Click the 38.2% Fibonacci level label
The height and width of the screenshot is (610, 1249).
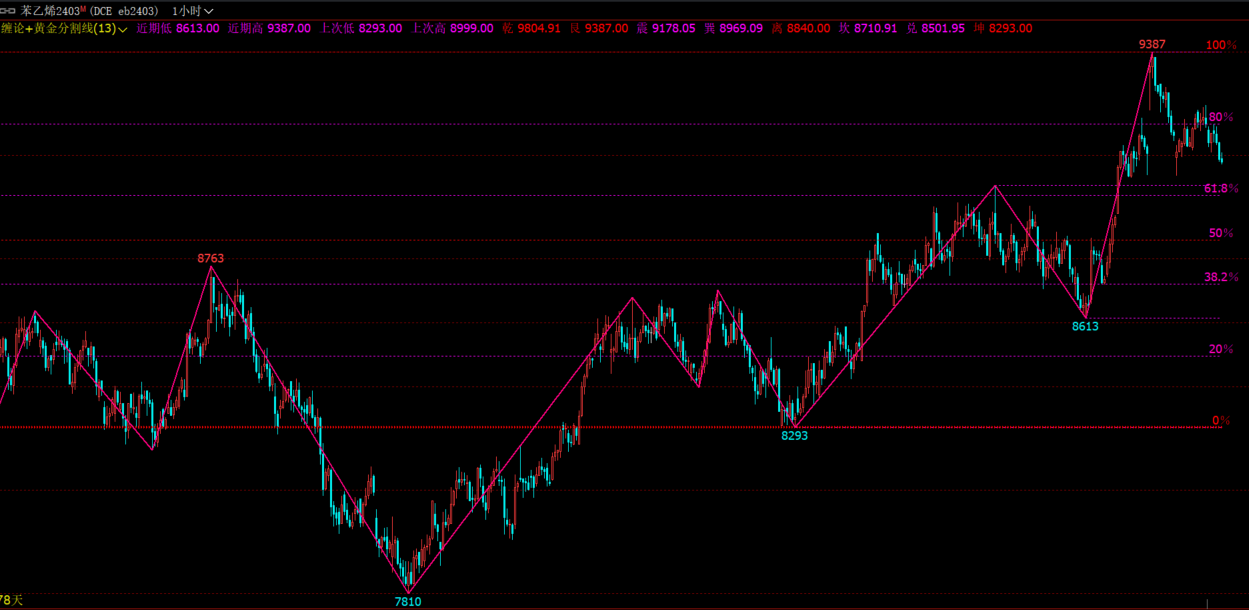coord(1221,277)
